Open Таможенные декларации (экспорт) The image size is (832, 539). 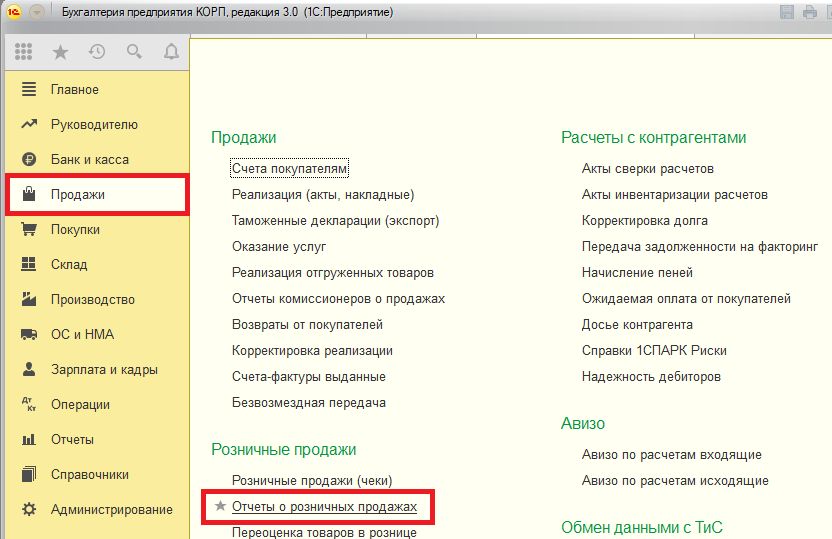point(335,221)
